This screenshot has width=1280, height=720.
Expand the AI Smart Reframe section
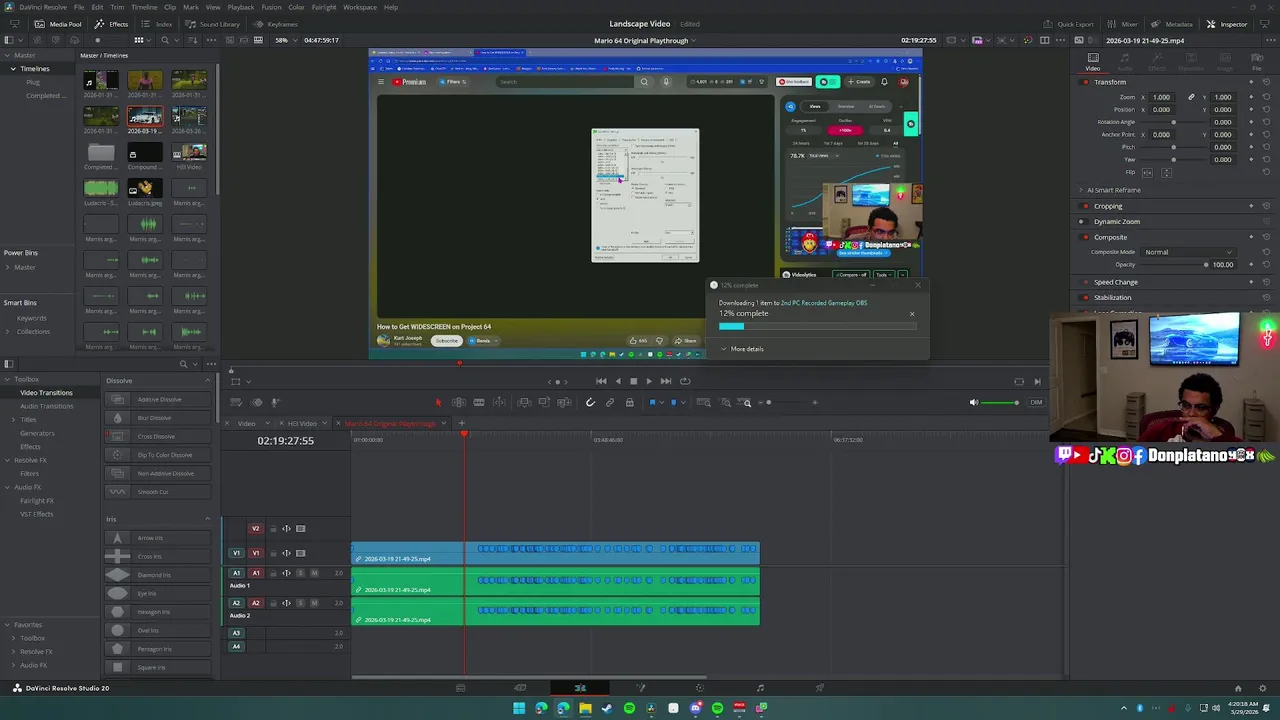click(1081, 190)
